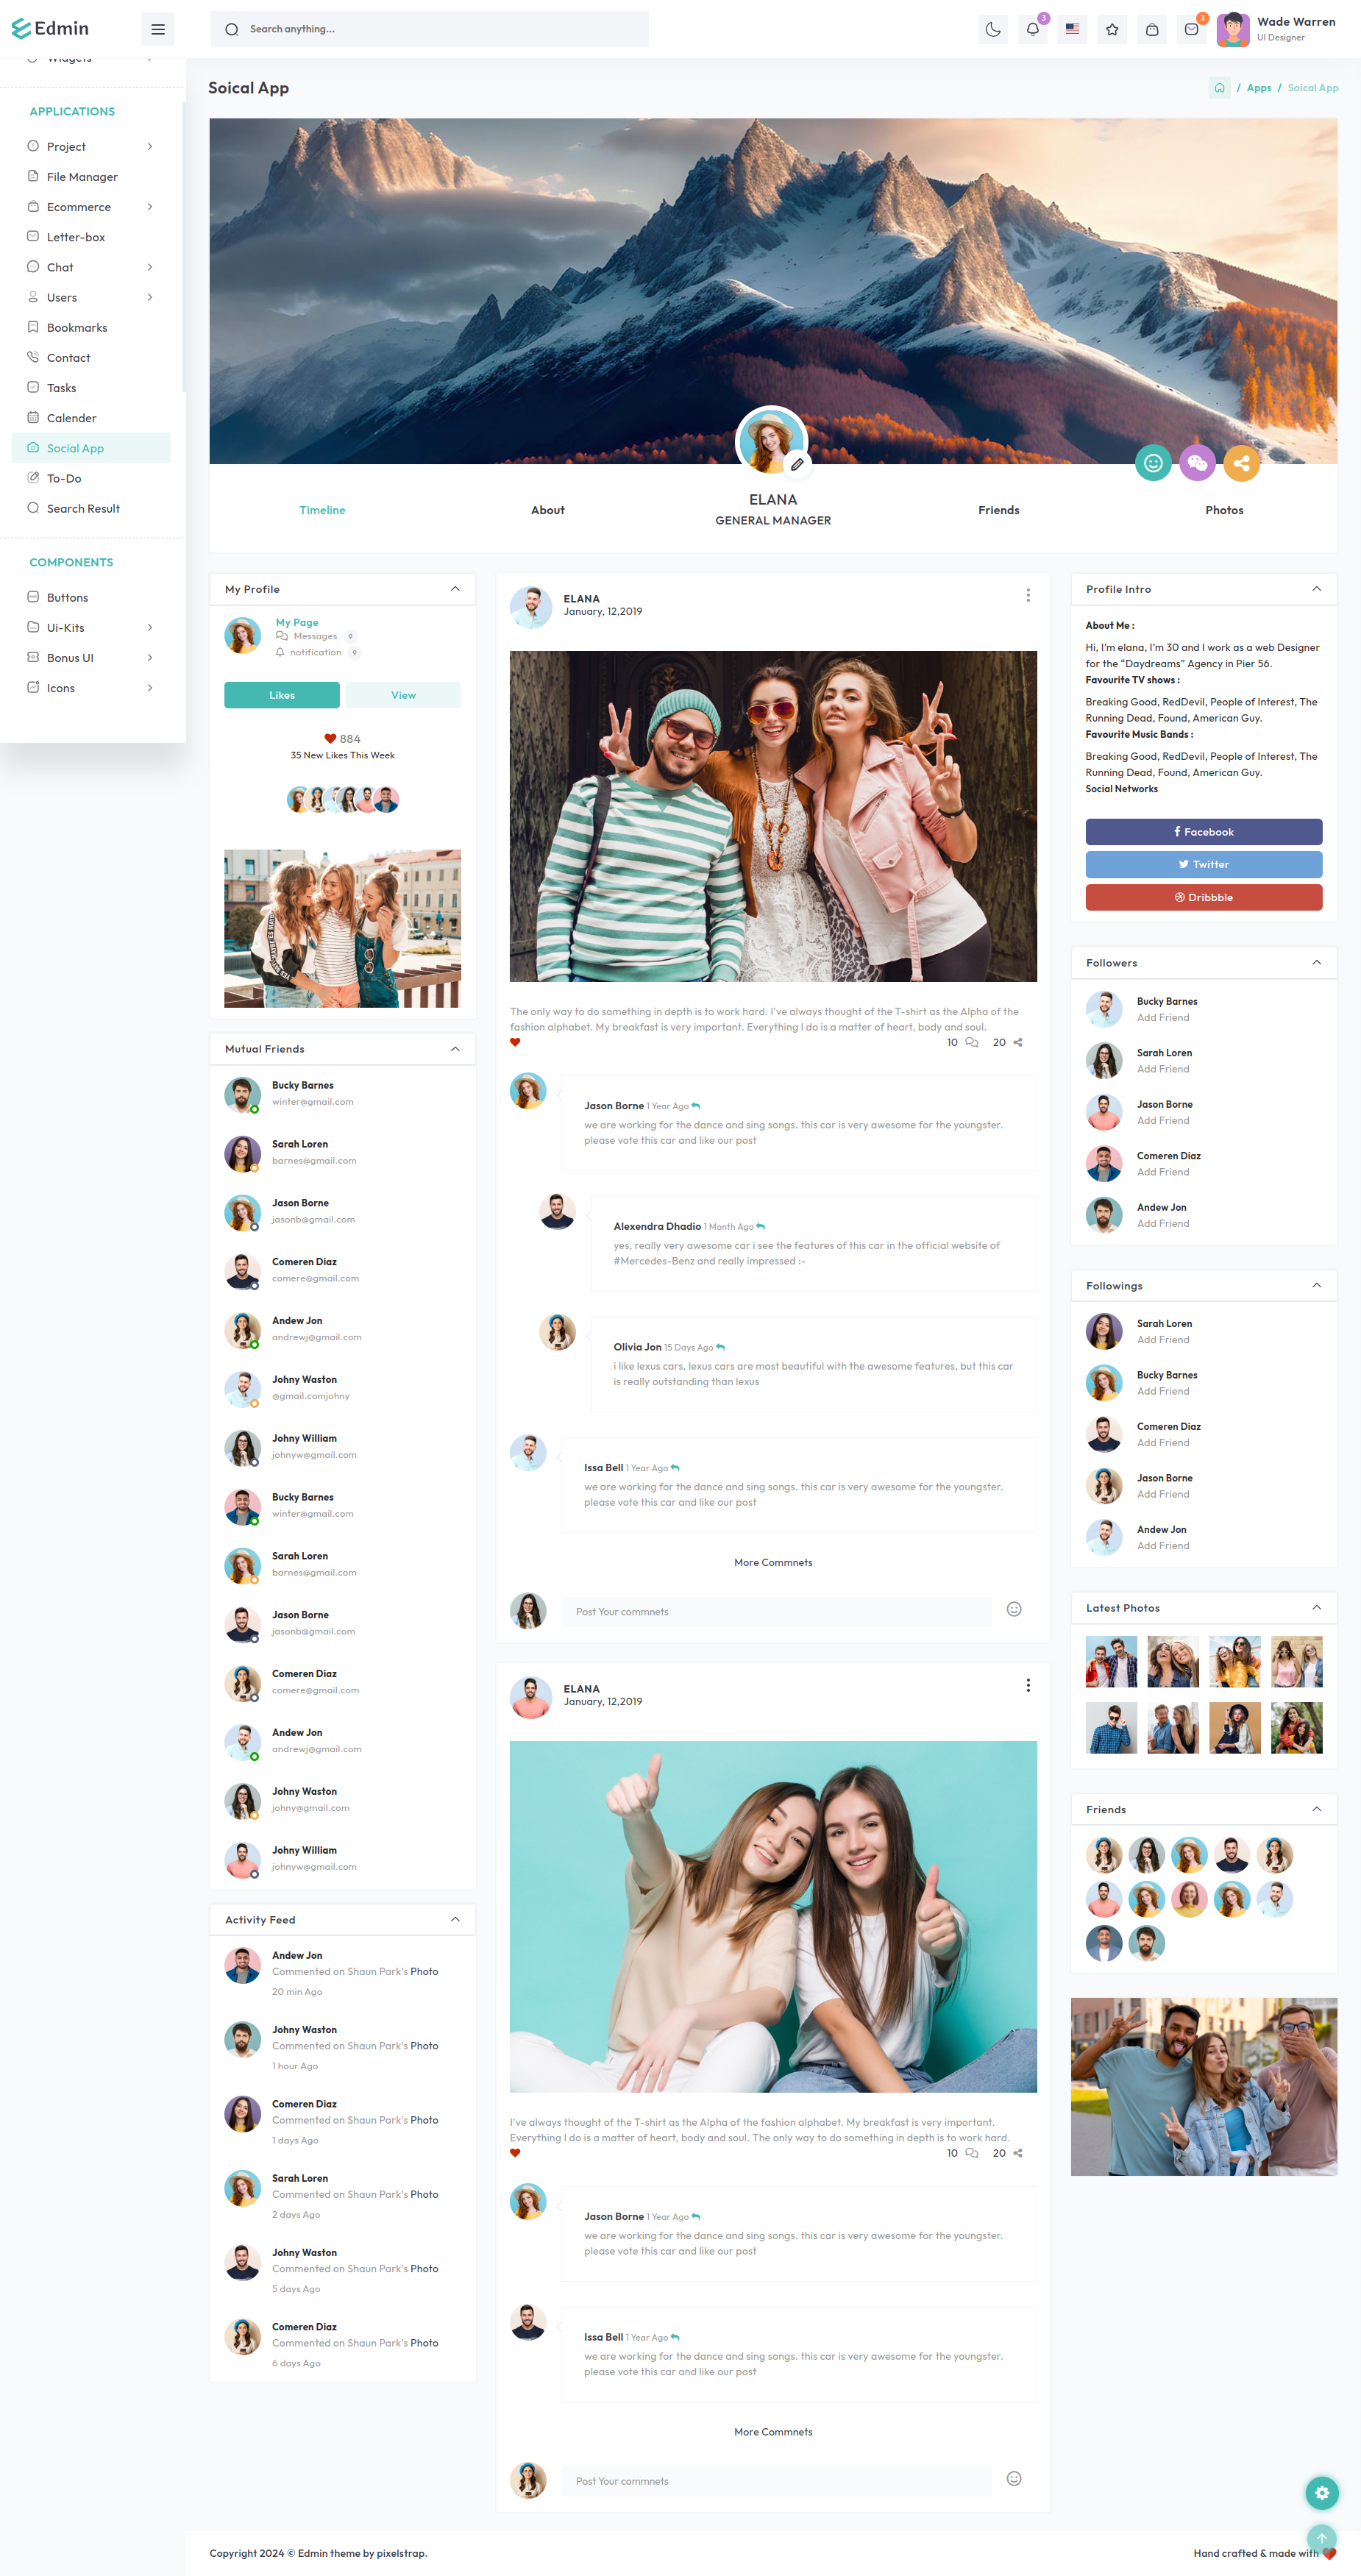This screenshot has width=1361, height=2576.
Task: Click the orange share circle button
Action: [x=1241, y=463]
